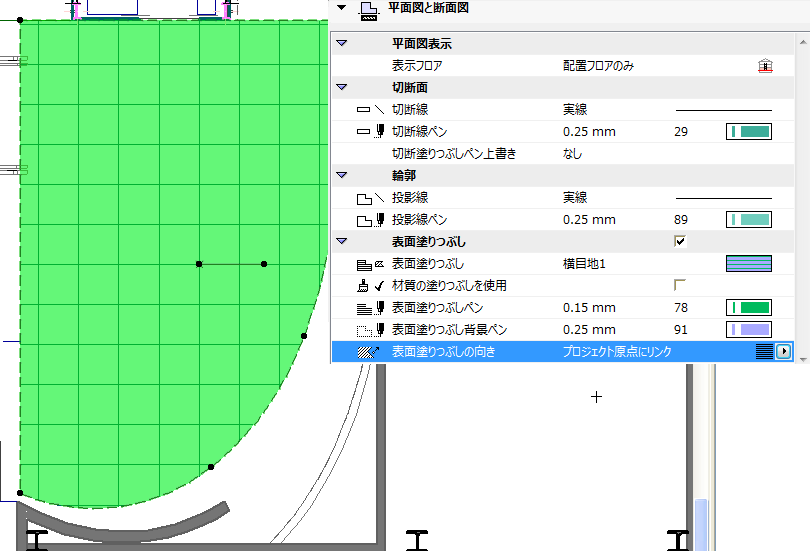
Task: Open the 表面塗りつぶし背景ペン lavender swatch 91
Action: tap(749, 329)
